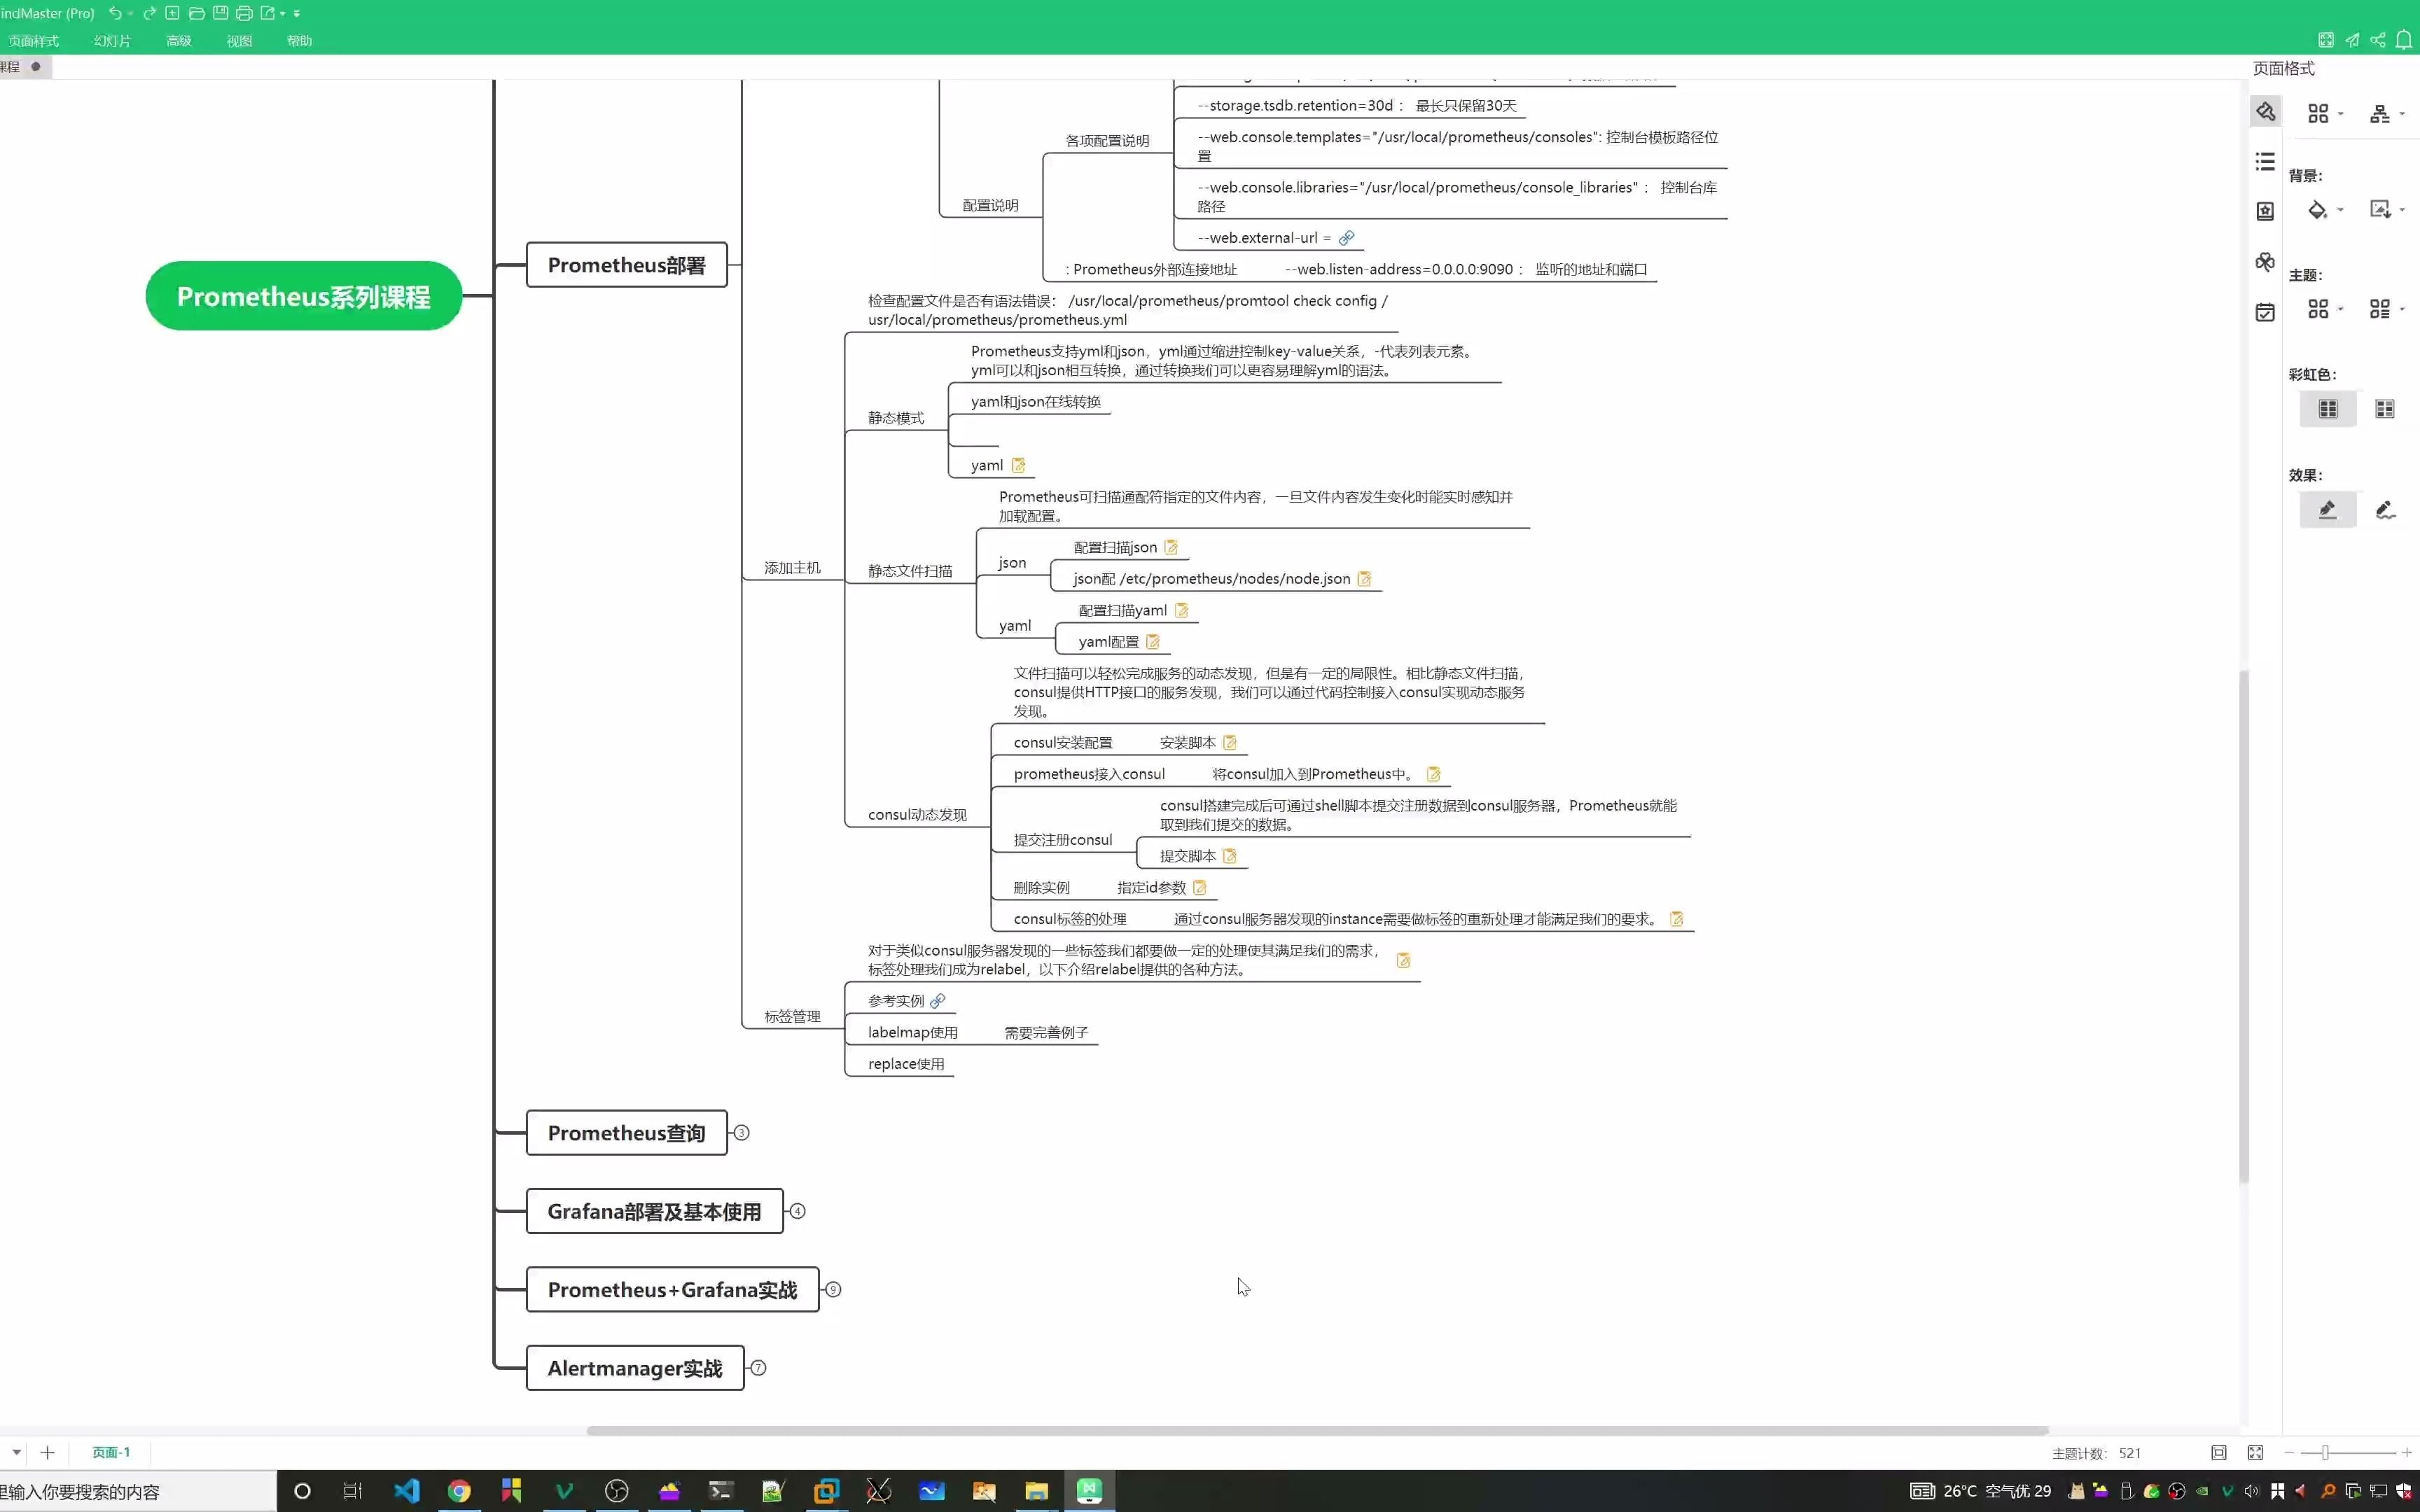Open the notification bell

pos(2404,40)
